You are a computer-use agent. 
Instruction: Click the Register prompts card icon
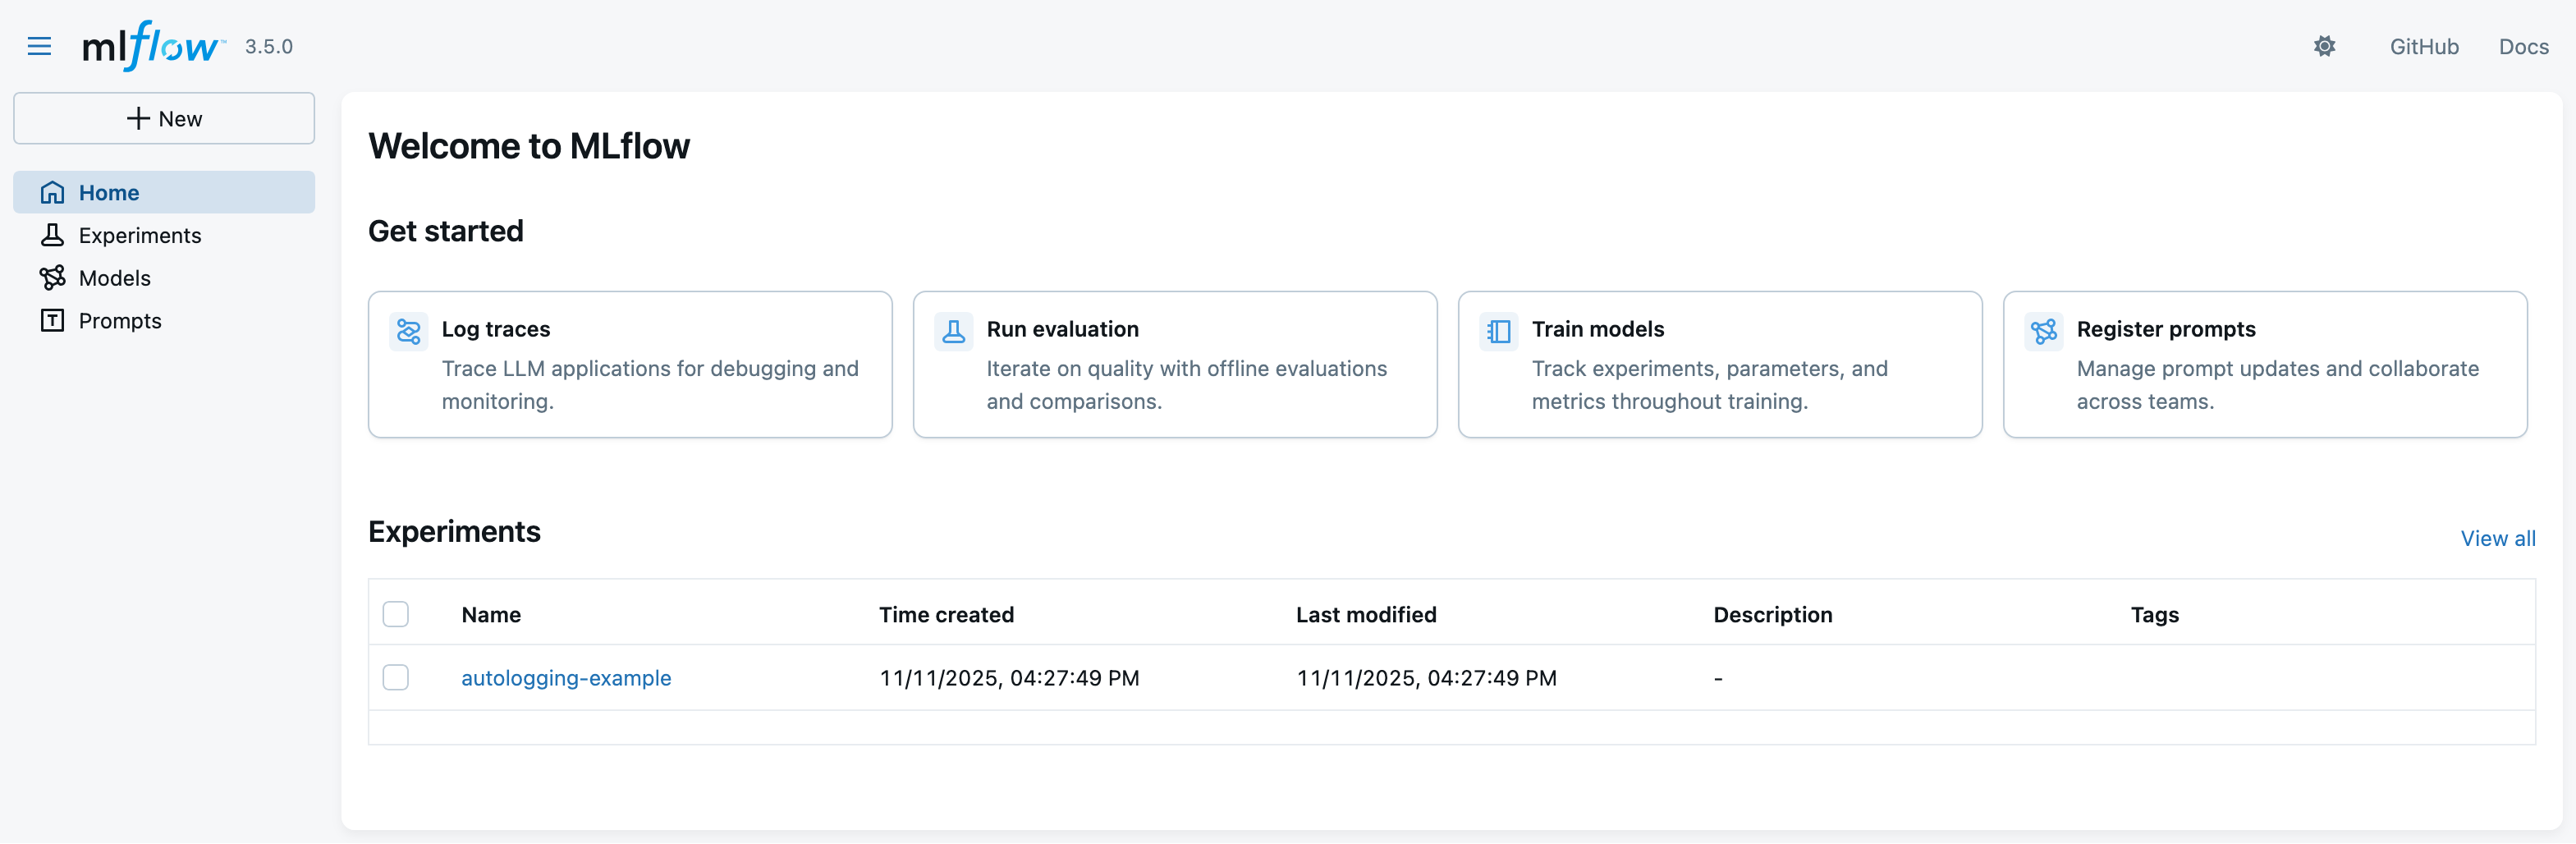click(2043, 331)
